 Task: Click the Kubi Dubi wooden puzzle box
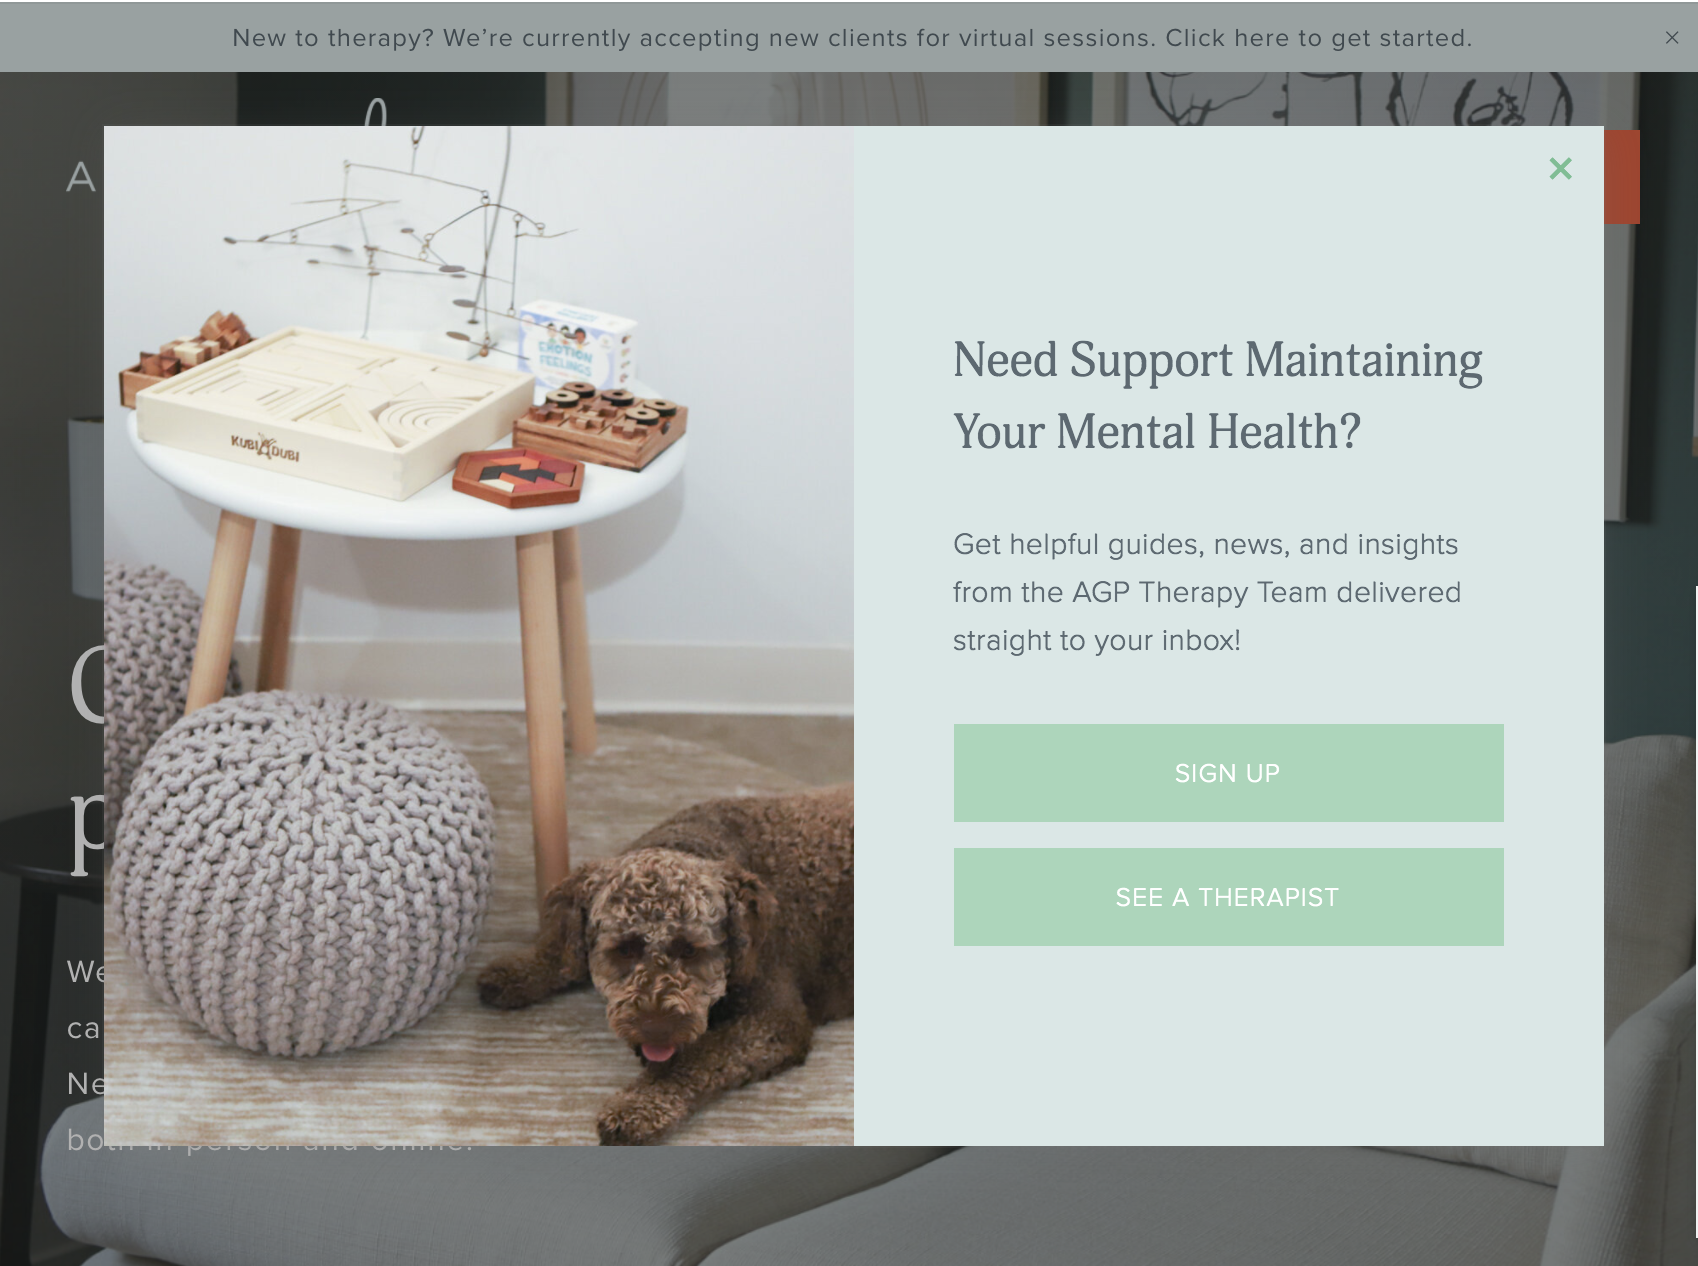[x=335, y=408]
